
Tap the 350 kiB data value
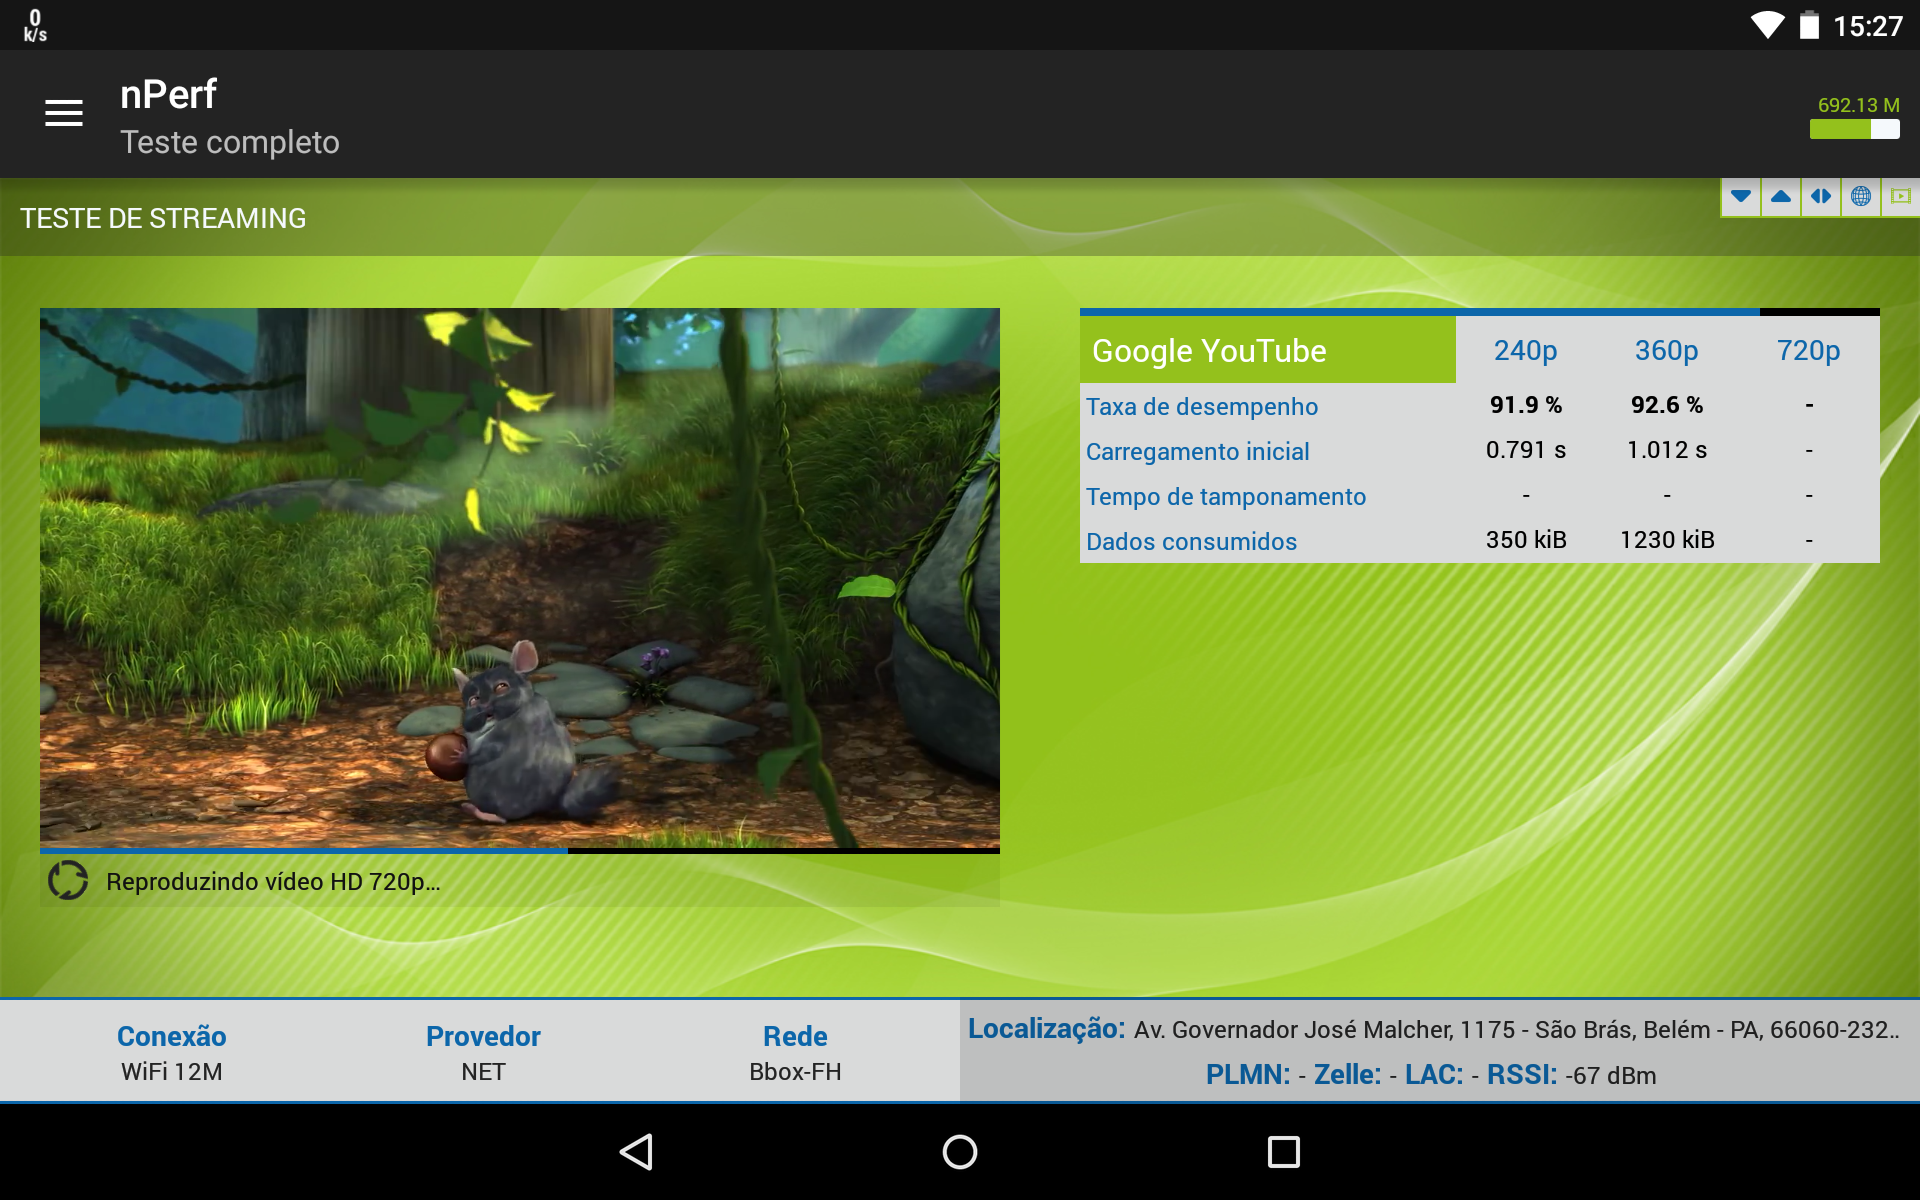[1526, 540]
